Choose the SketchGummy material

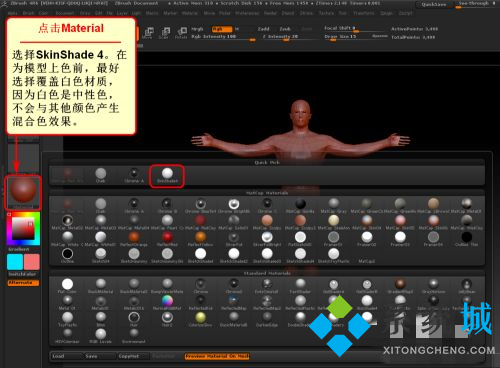pyautogui.click(x=134, y=255)
